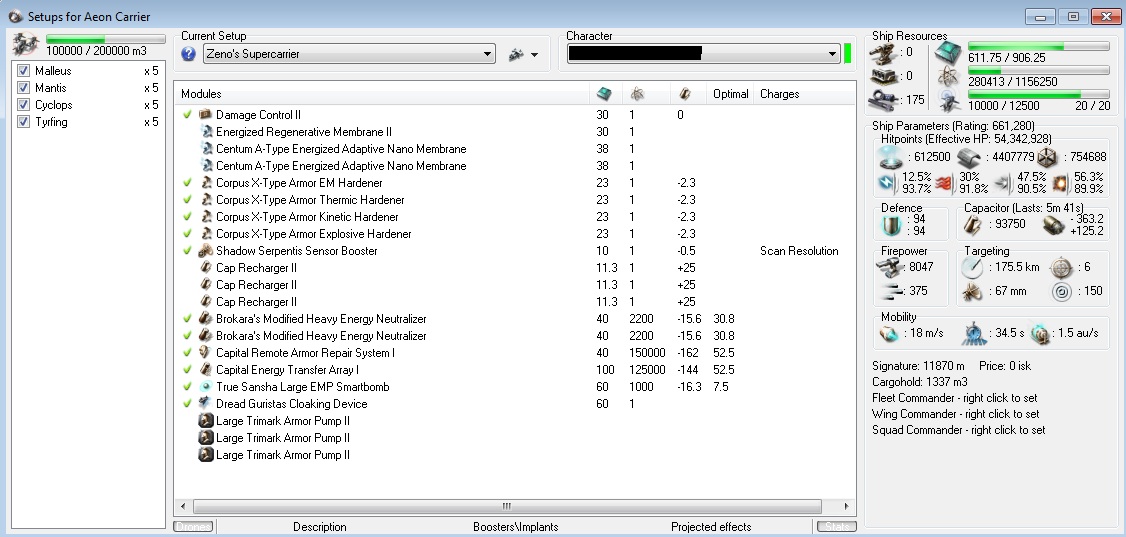The height and width of the screenshot is (537, 1126).
Task: Click the Damage Control II module icon
Action: coord(206,115)
